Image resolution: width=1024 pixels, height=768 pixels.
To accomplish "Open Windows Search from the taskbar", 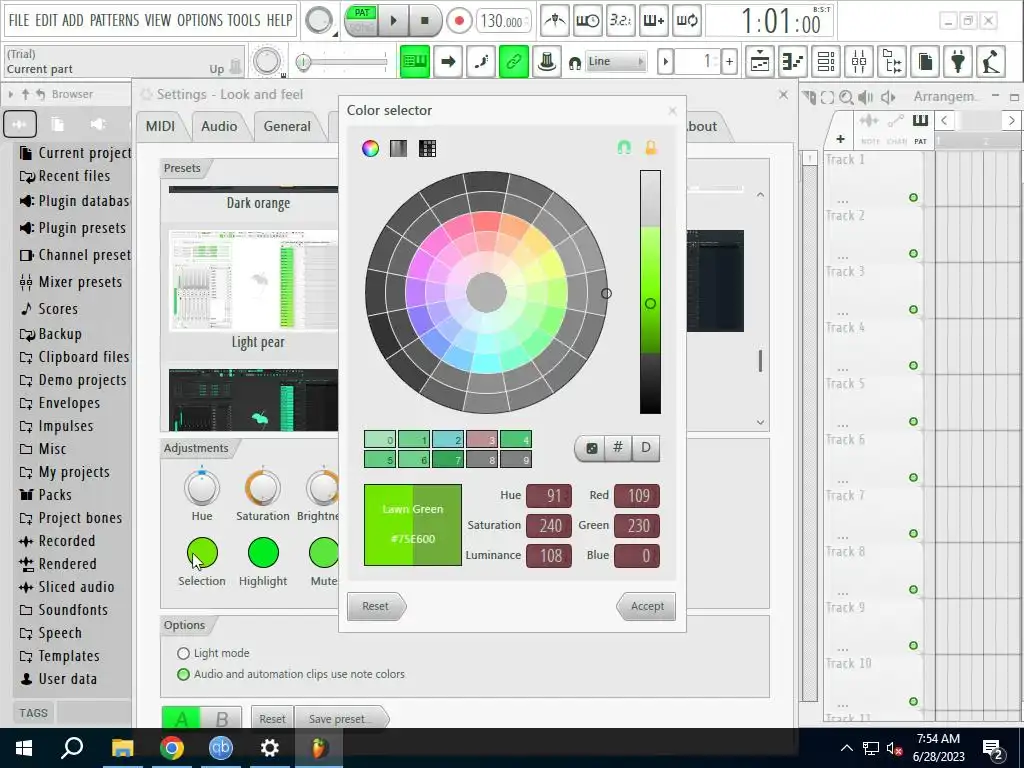I will (x=72, y=748).
